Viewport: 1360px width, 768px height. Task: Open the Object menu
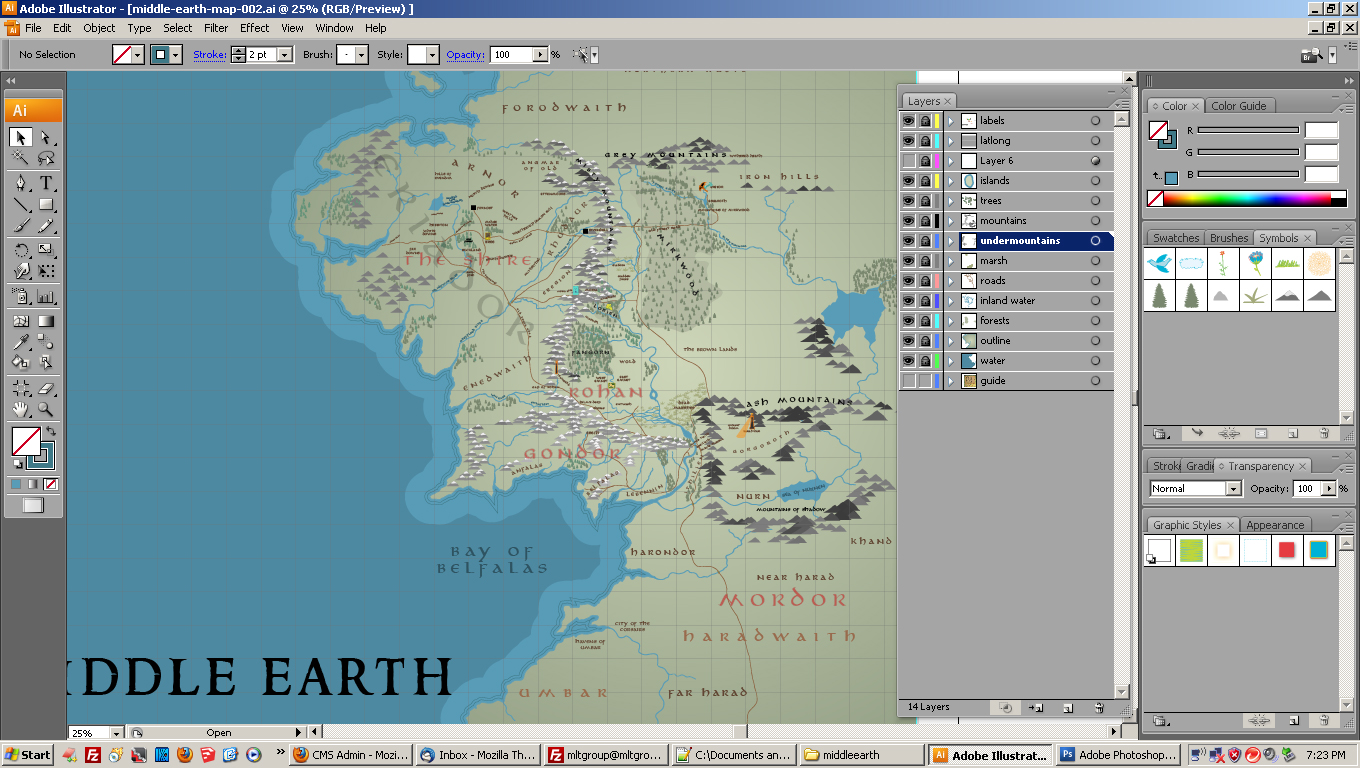coord(99,28)
